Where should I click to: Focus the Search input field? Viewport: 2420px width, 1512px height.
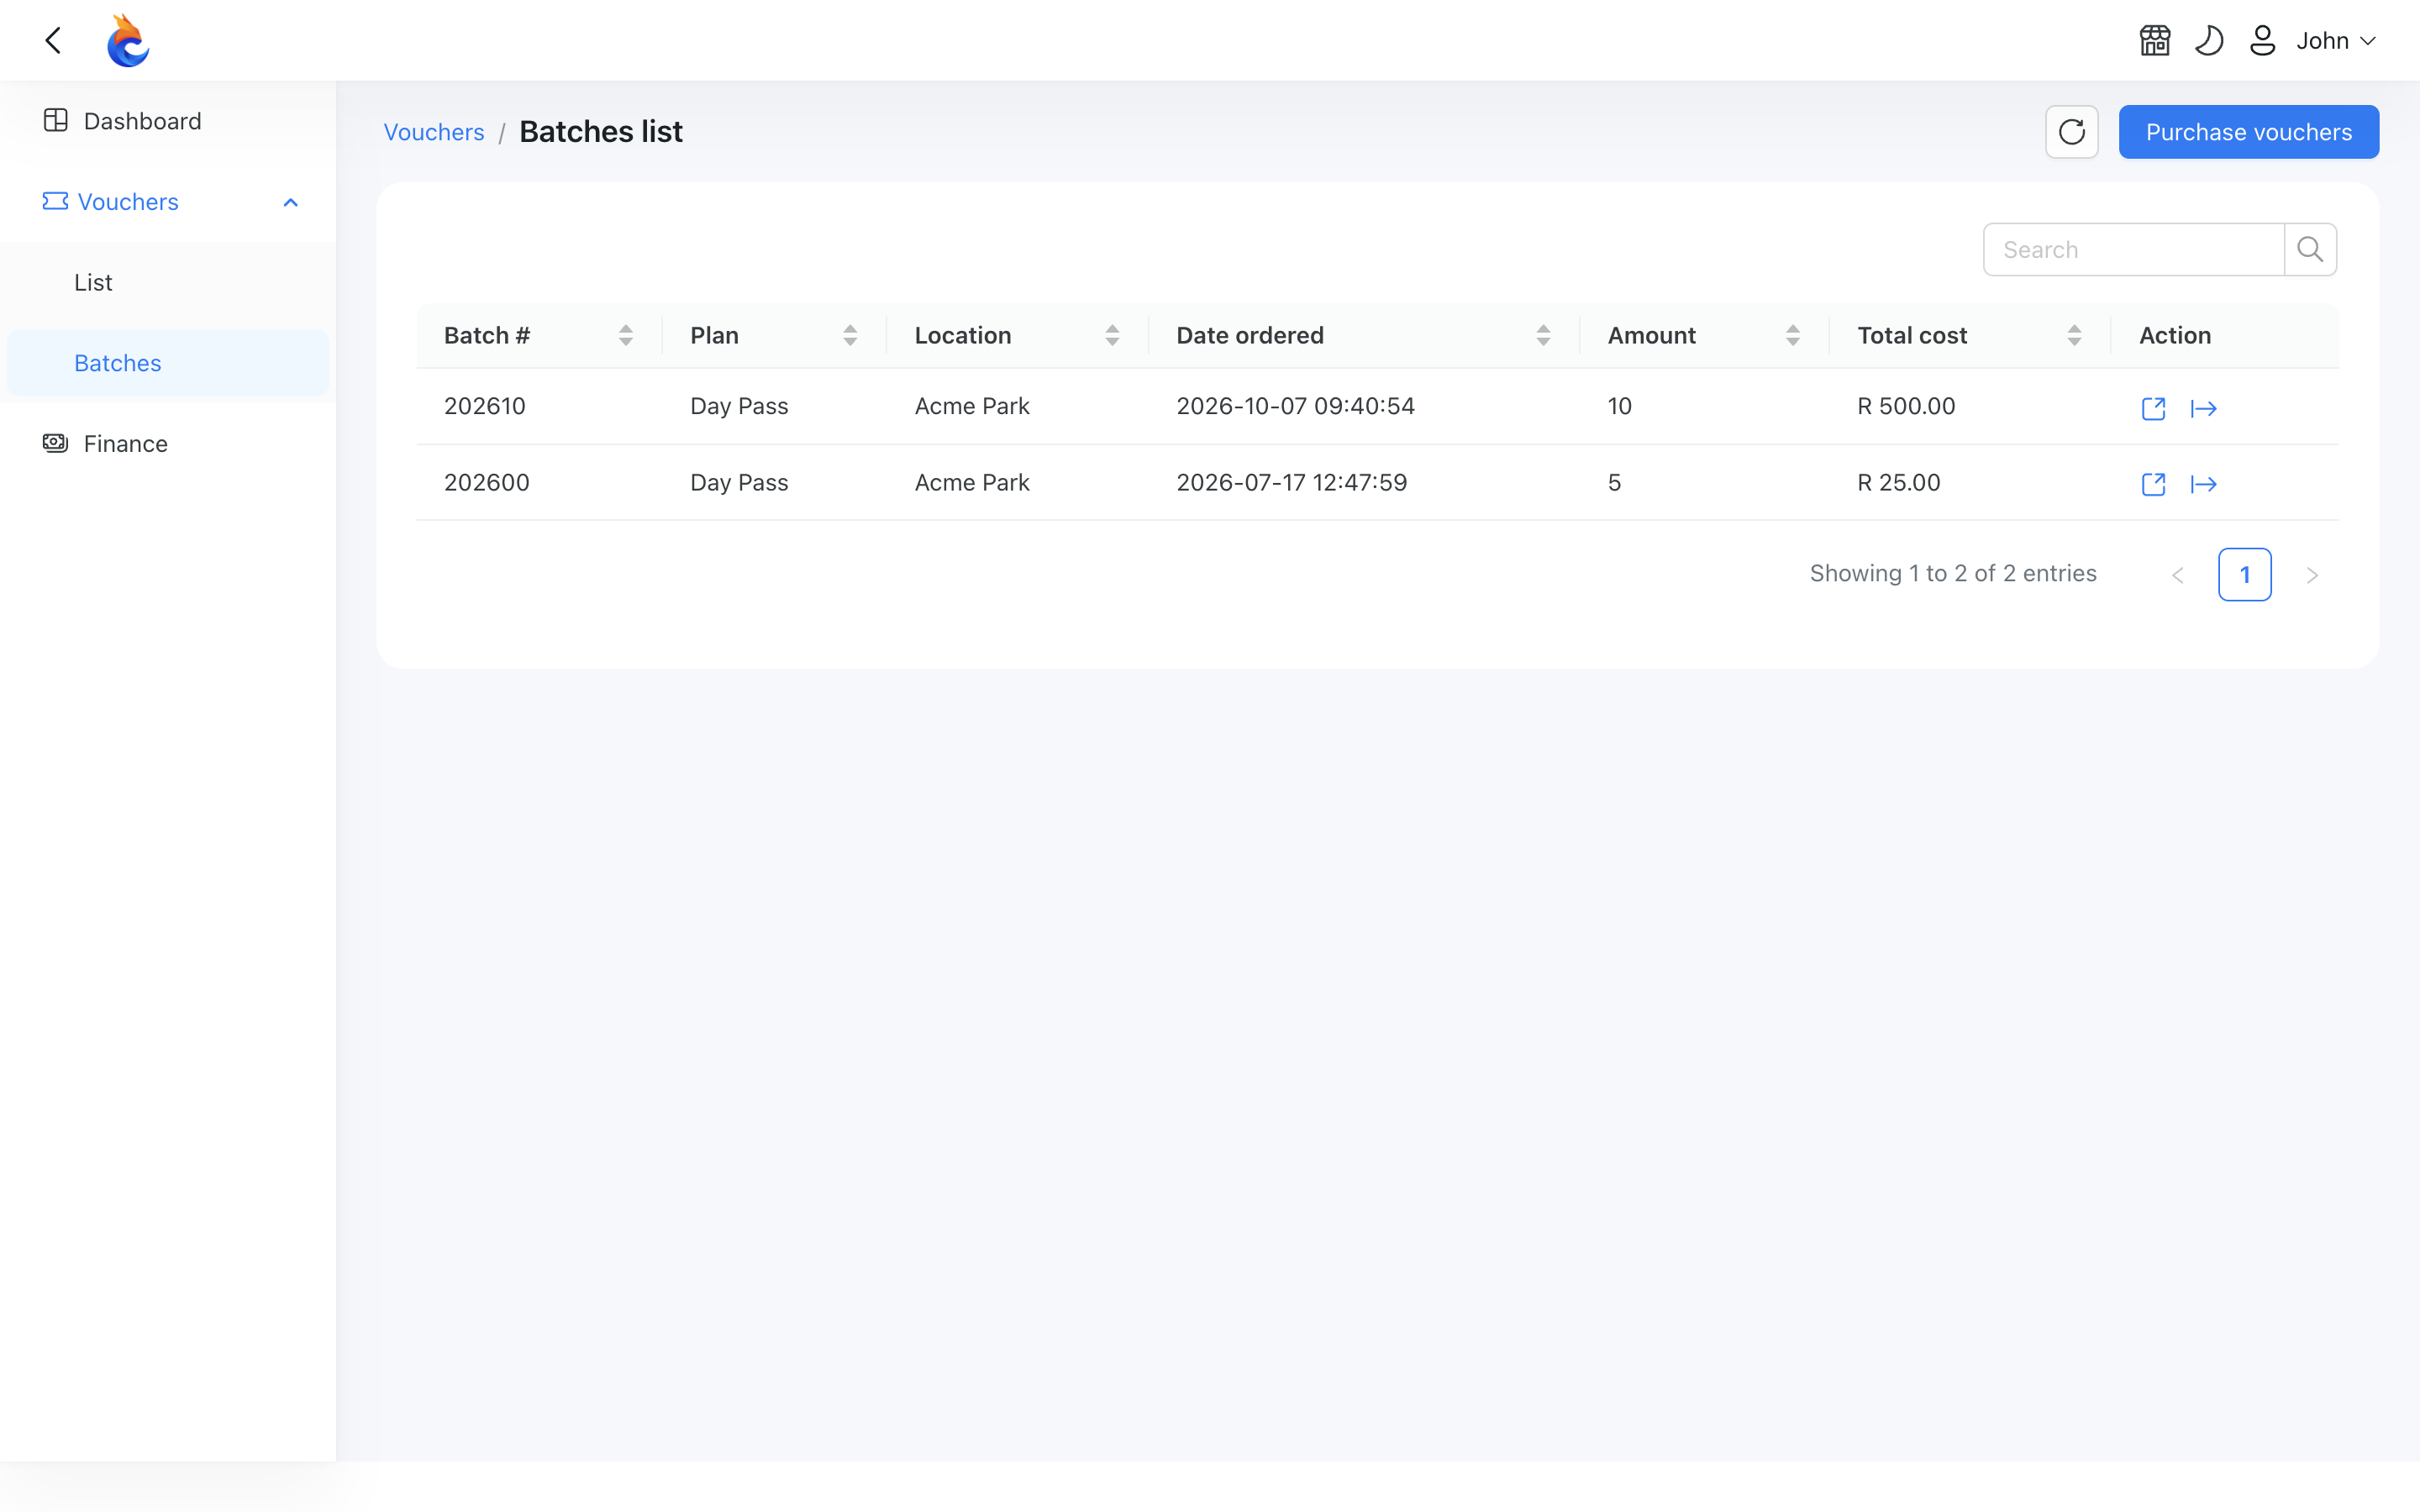pyautogui.click(x=2134, y=249)
